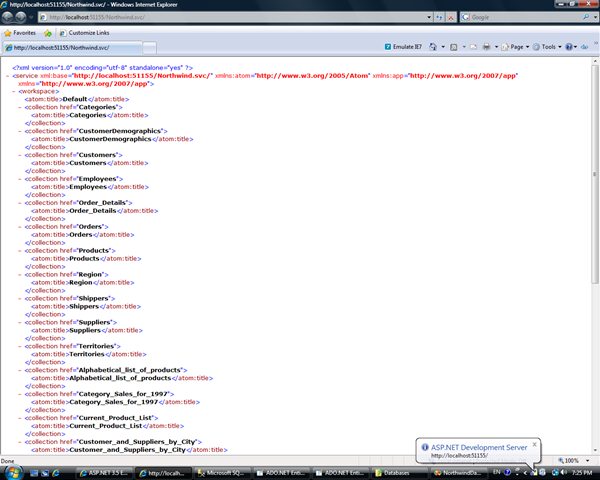This screenshot has height=480, width=600.
Task: Click the 'Current_Product_List' title text
Action: [106, 426]
